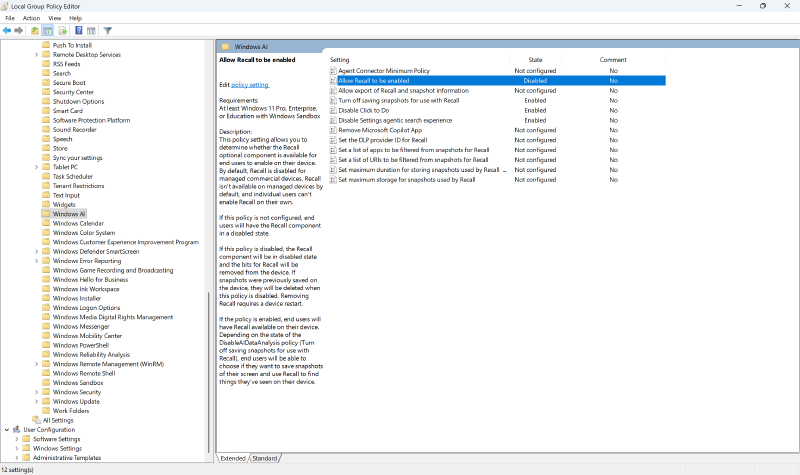800x475 pixels.
Task: Click the folder icon next to Search
Action: [46, 73]
